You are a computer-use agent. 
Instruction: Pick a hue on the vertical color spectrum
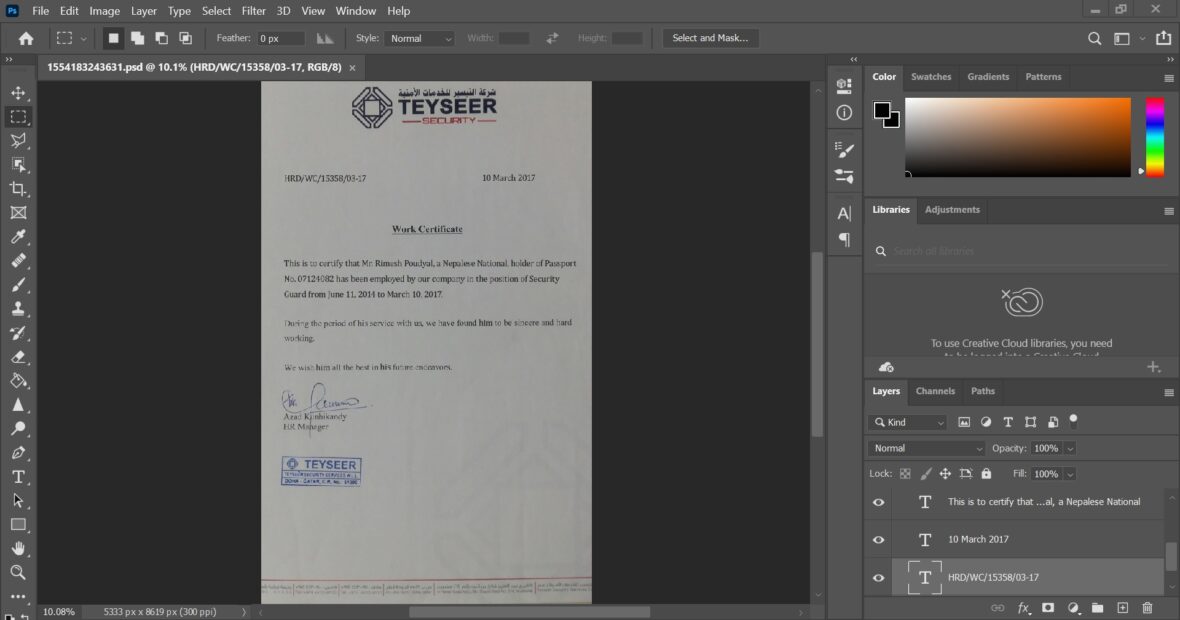click(x=1154, y=137)
